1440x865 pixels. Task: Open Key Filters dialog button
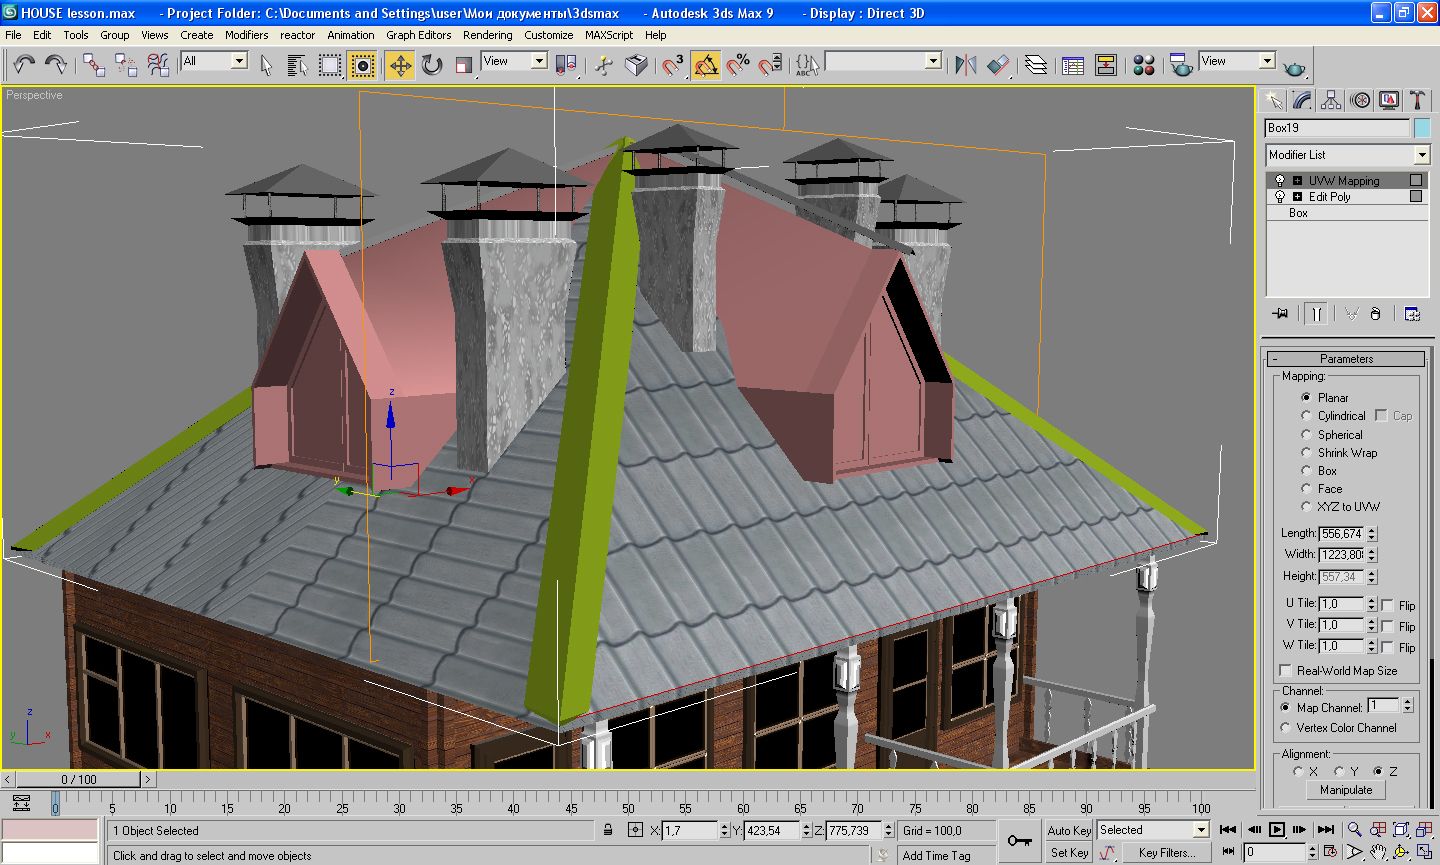1166,852
